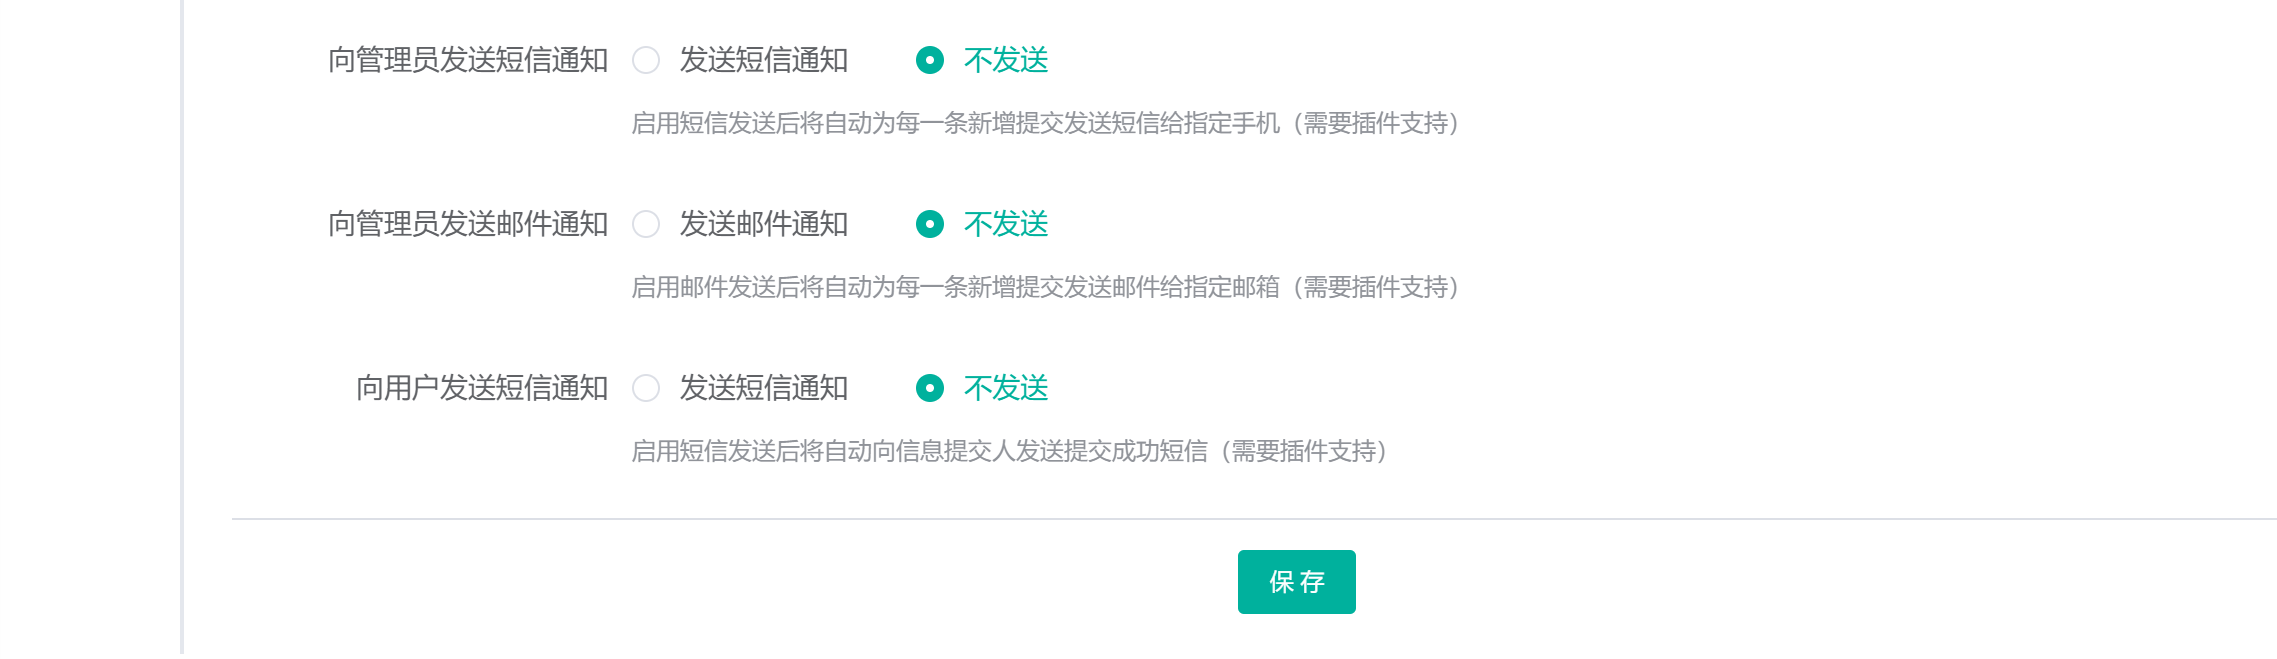Click the 发送短信通知 label in the 向用户发送短信通知 row
This screenshot has height=659, width=2277.
point(764,388)
